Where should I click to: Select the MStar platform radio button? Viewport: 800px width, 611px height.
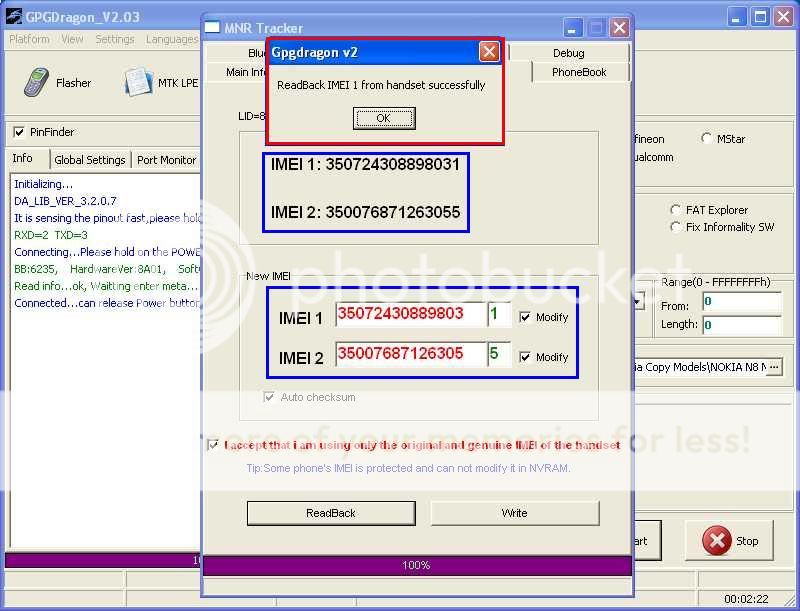click(x=706, y=138)
